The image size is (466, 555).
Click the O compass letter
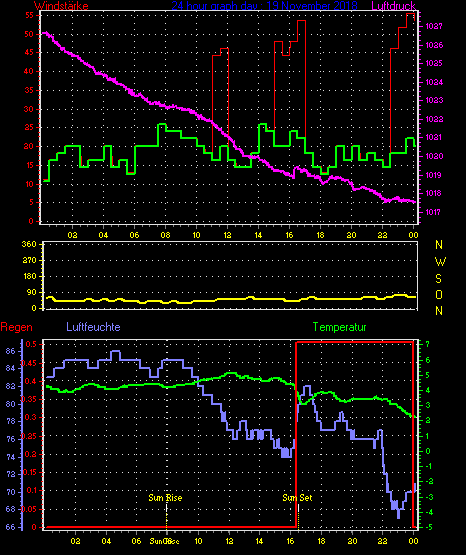(x=439, y=294)
